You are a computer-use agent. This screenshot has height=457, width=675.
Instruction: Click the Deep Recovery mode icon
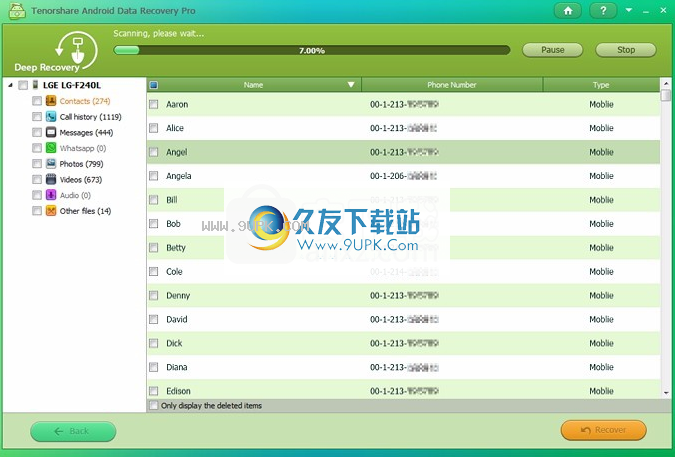pos(77,51)
